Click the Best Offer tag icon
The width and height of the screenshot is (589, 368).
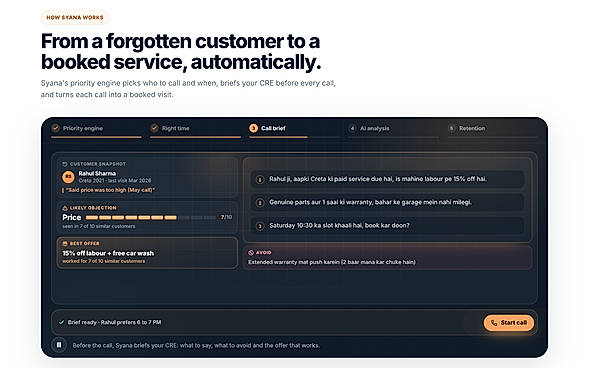tap(65, 243)
